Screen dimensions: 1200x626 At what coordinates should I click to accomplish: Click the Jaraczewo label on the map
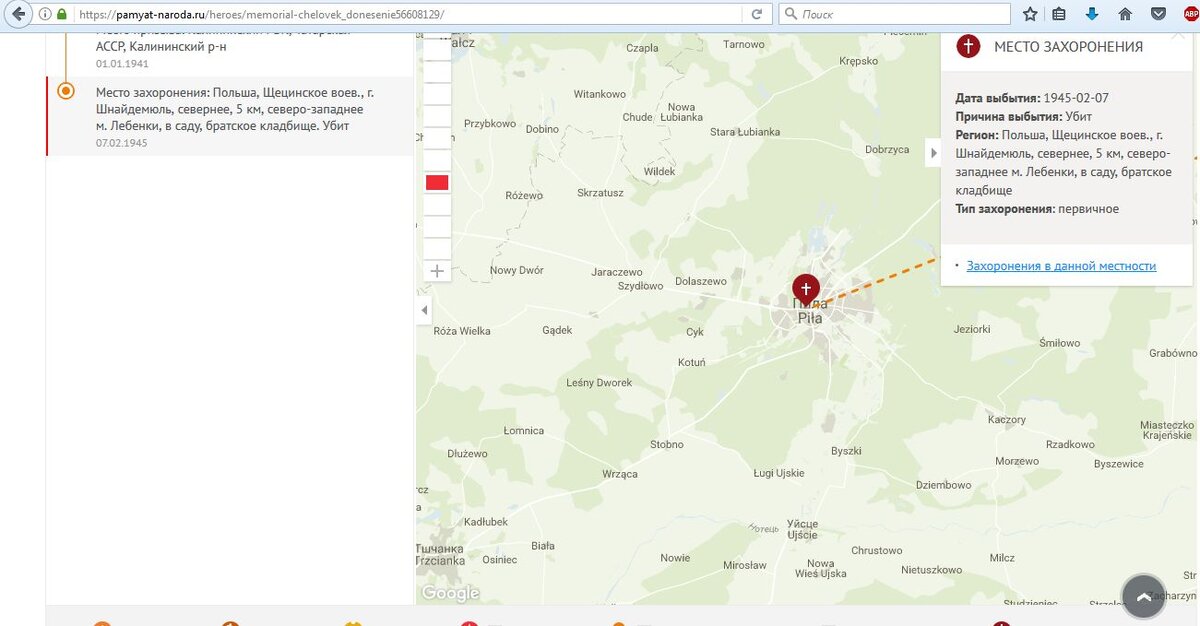(617, 271)
